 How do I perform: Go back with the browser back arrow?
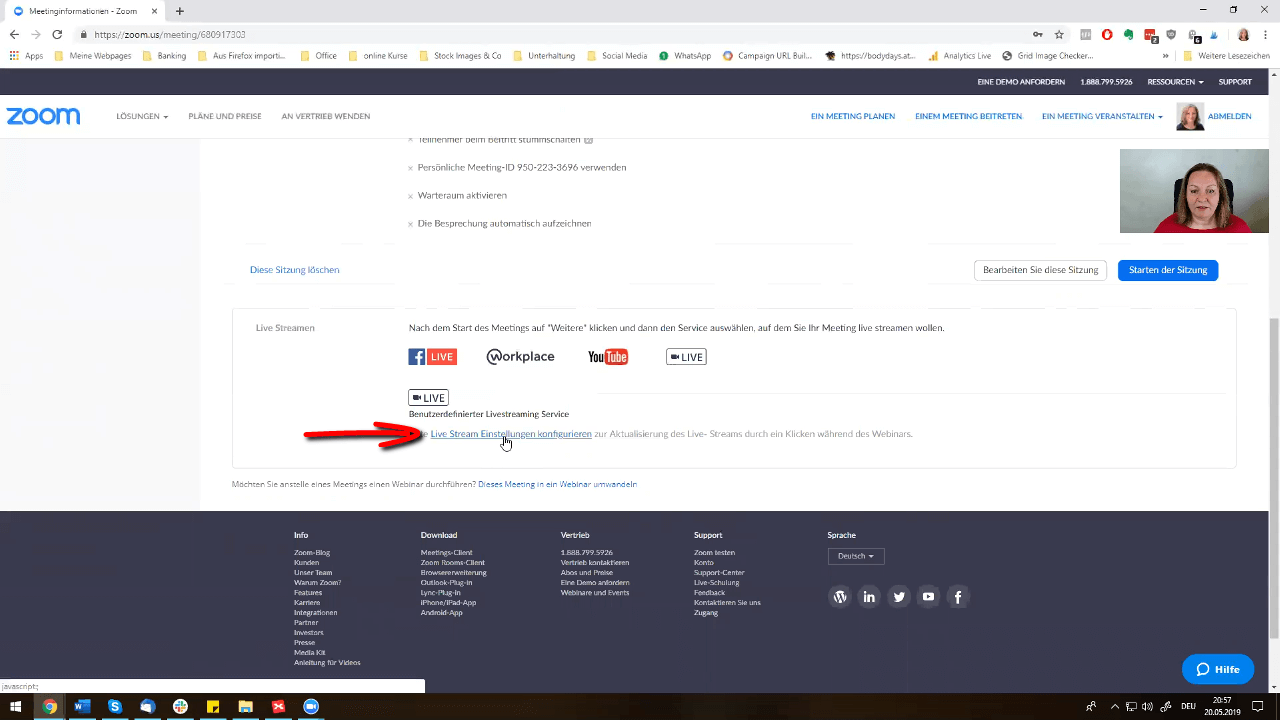click(x=14, y=34)
